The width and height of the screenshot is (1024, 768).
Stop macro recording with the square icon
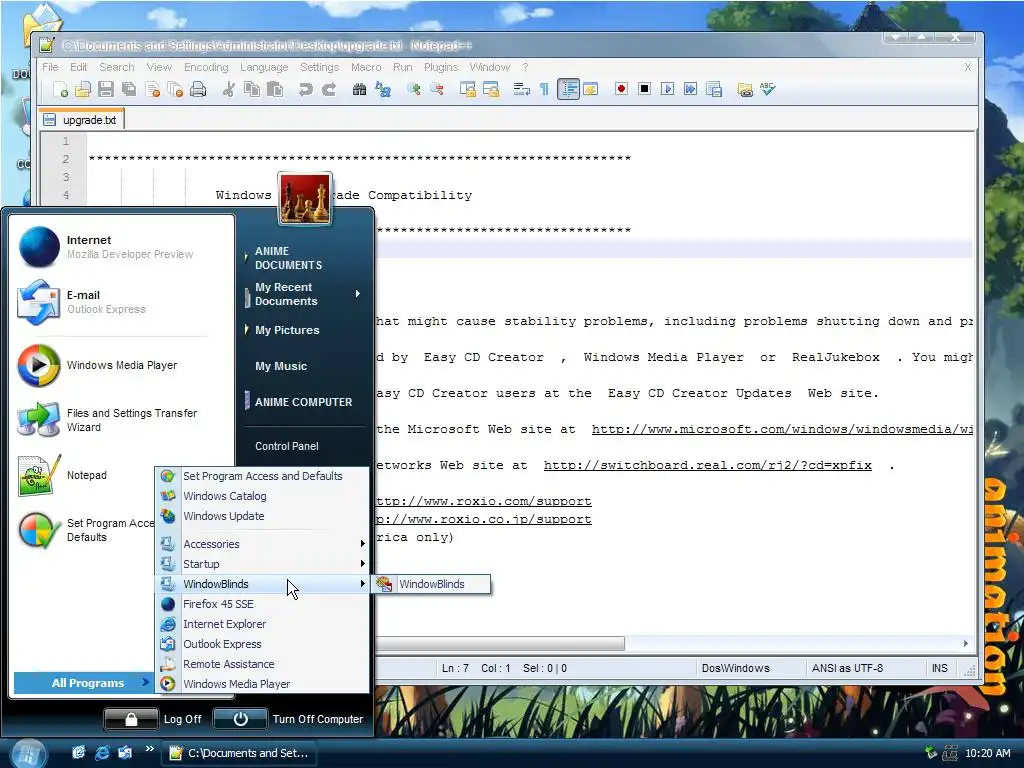click(644, 89)
